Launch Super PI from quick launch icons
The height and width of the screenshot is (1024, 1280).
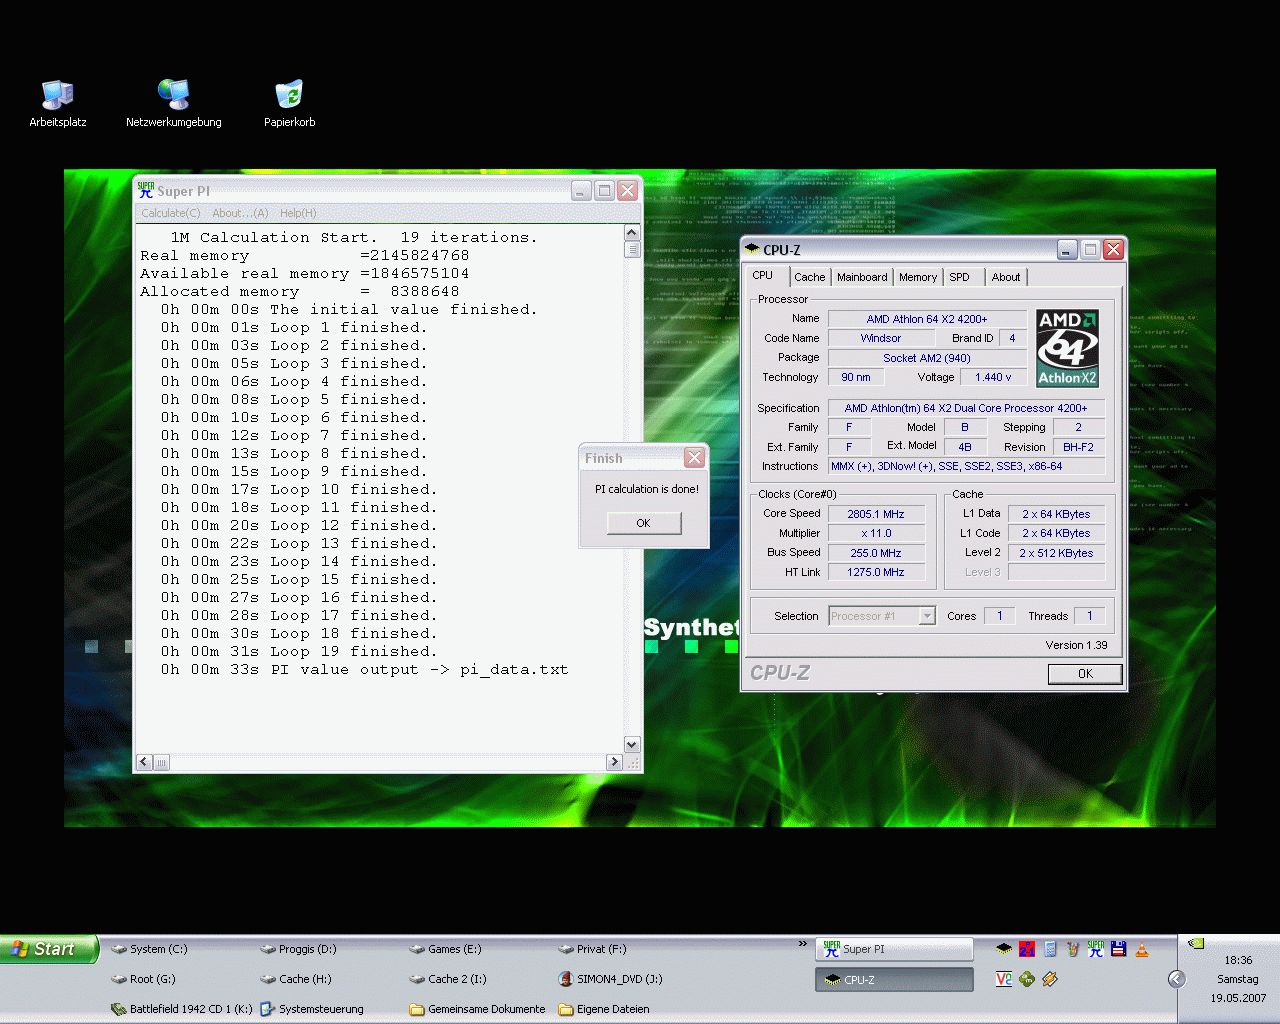point(1096,949)
